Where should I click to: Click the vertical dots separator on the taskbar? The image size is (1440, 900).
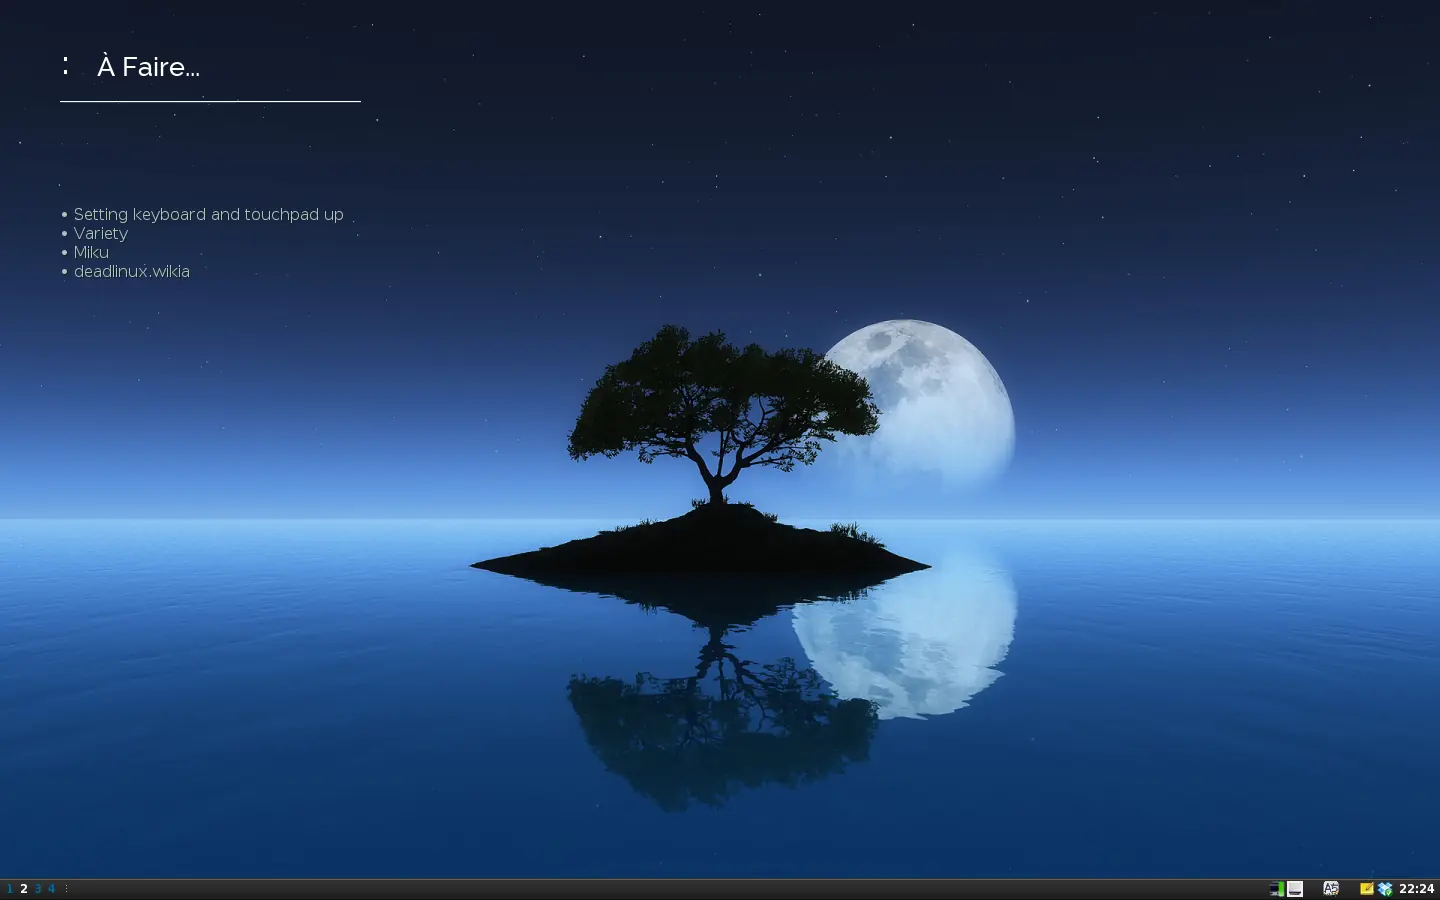pyautogui.click(x=64, y=888)
